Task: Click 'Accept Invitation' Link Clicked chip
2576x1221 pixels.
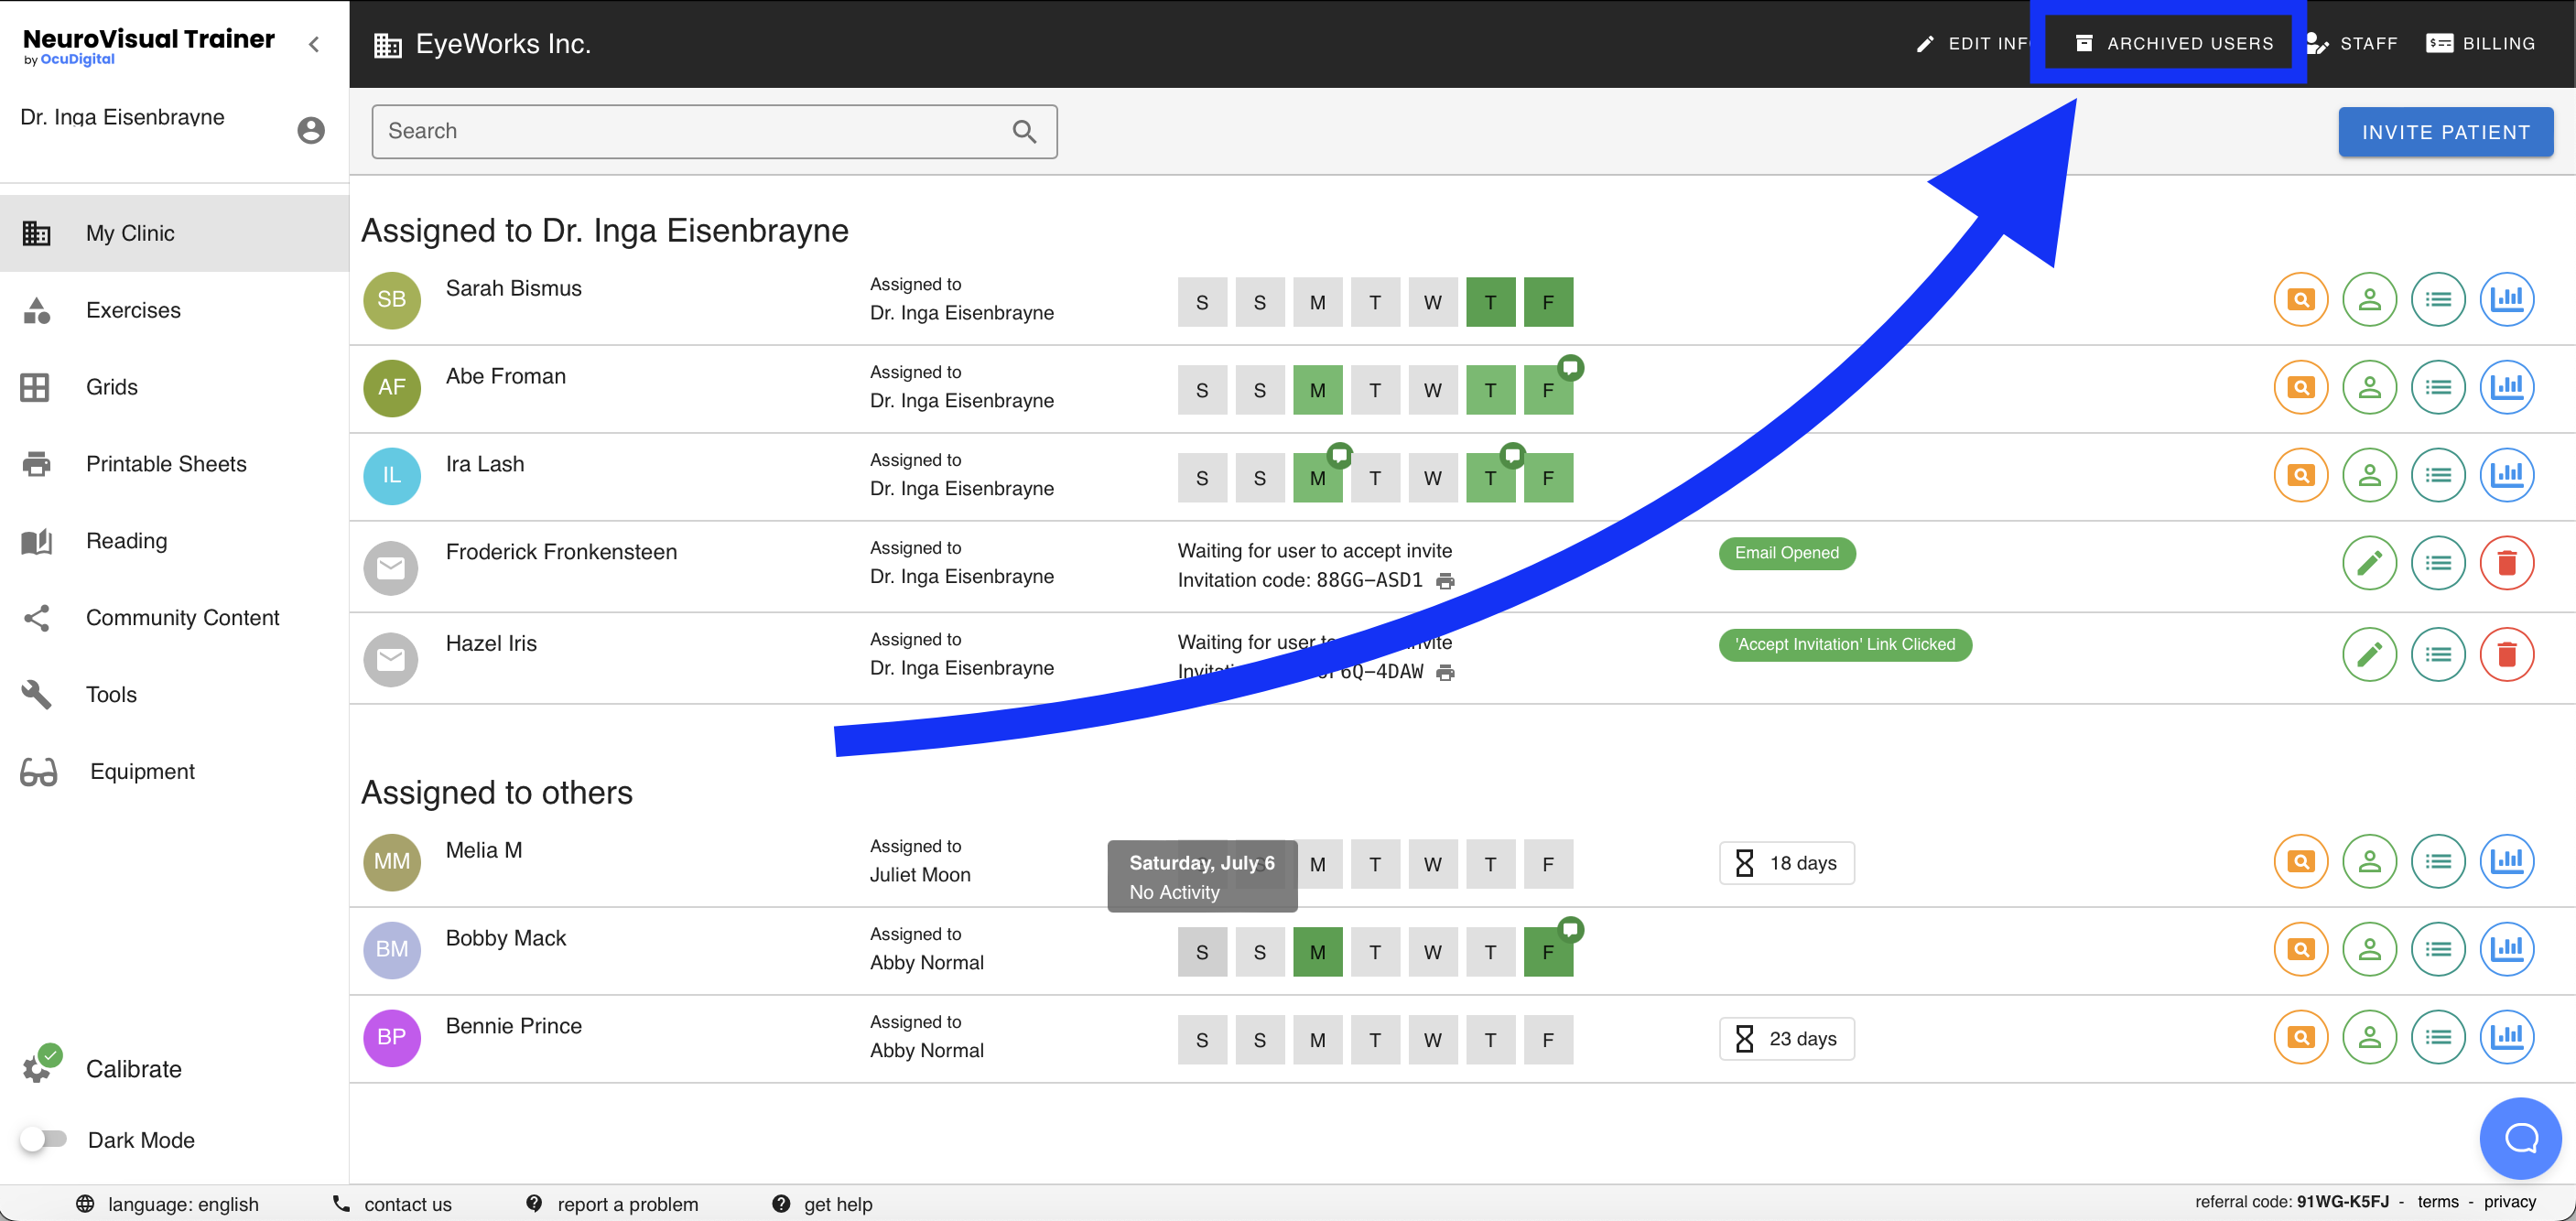Action: (x=1845, y=645)
